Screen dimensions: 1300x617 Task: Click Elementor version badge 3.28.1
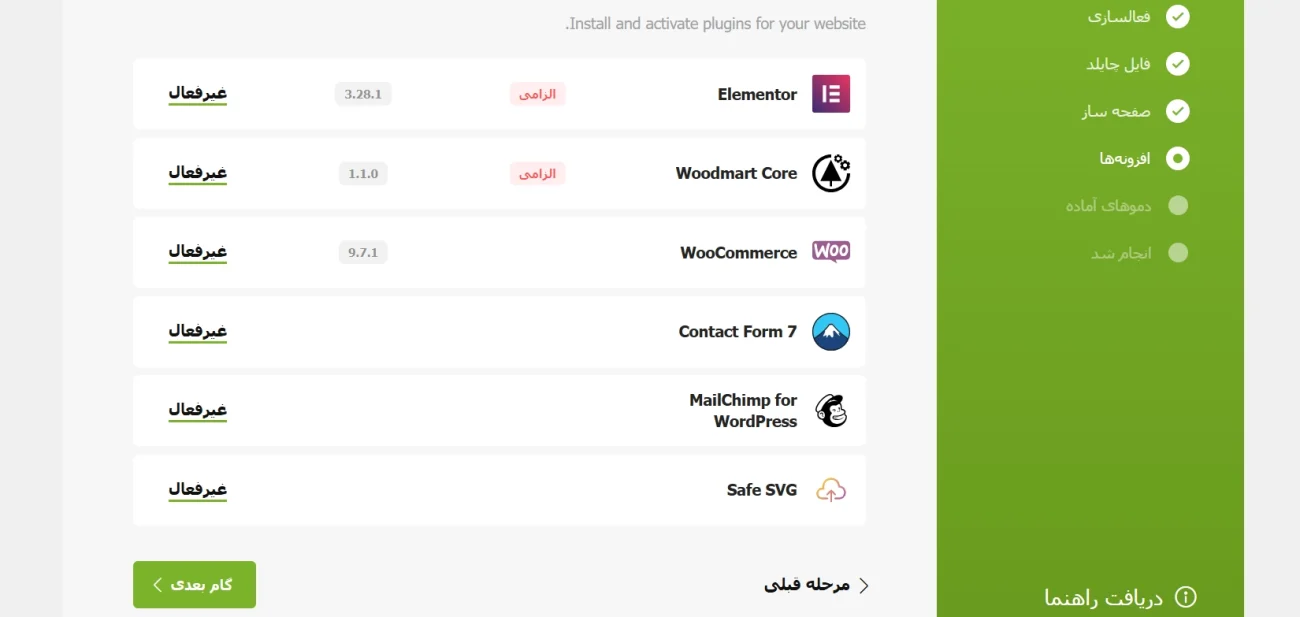pyautogui.click(x=363, y=94)
